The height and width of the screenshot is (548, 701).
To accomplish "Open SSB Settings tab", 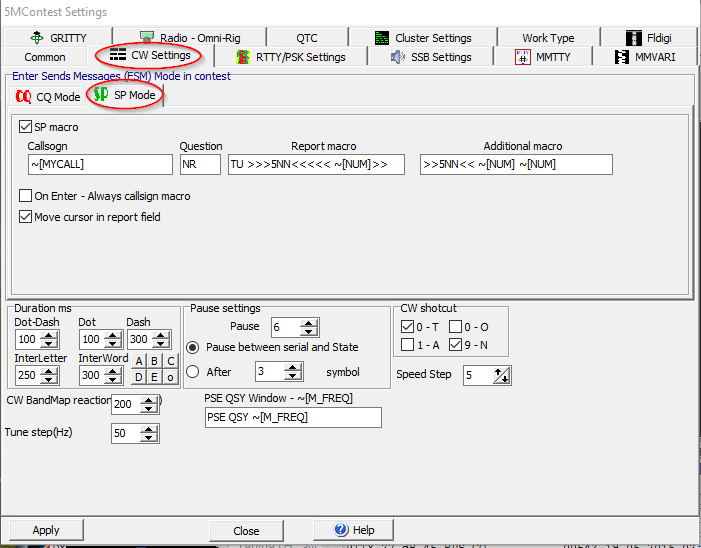I will click(x=430, y=57).
